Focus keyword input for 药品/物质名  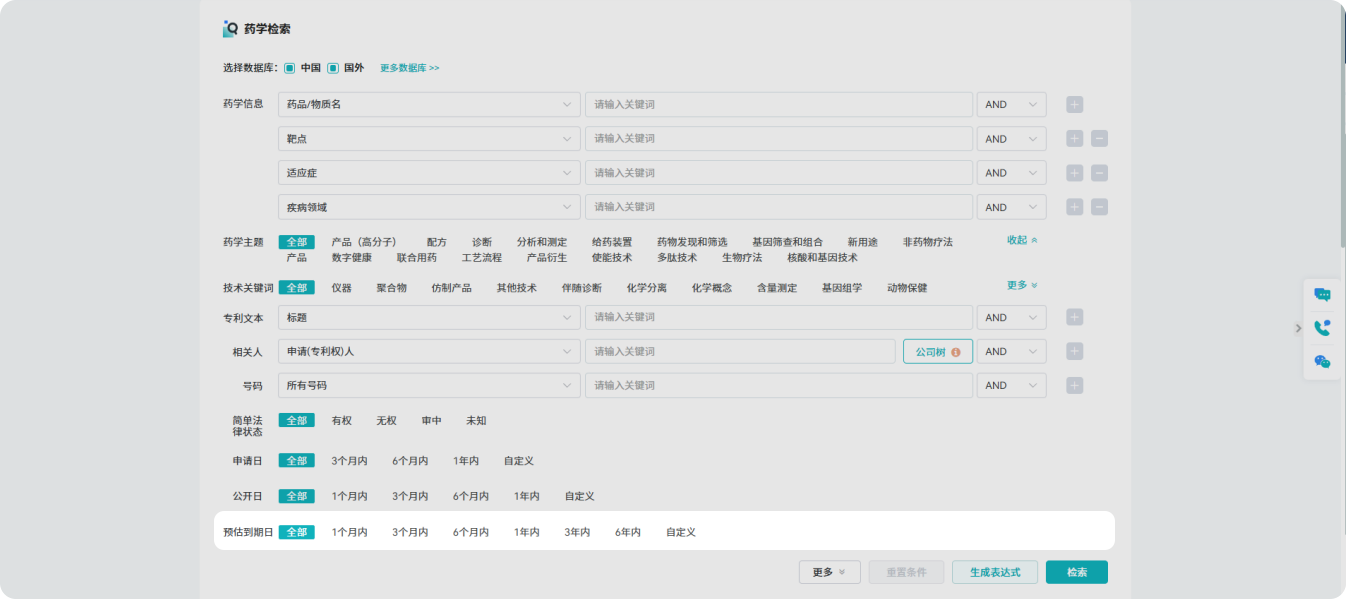click(779, 104)
